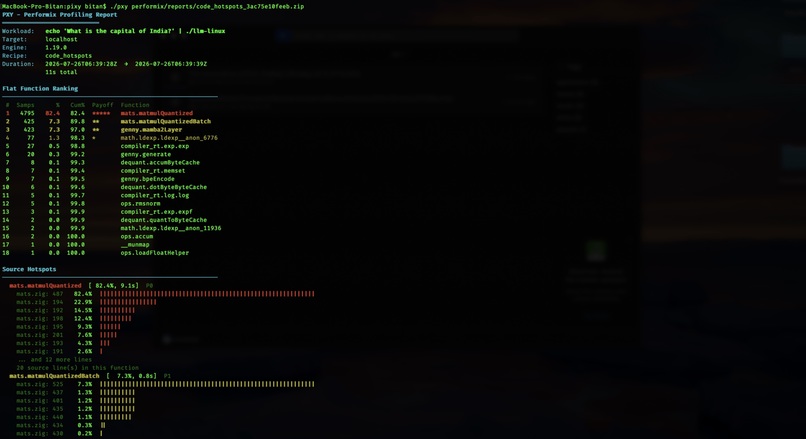Click the 'mats.zig: 192' source line
Image resolution: width=806 pixels, height=439 pixels.
tap(40, 310)
